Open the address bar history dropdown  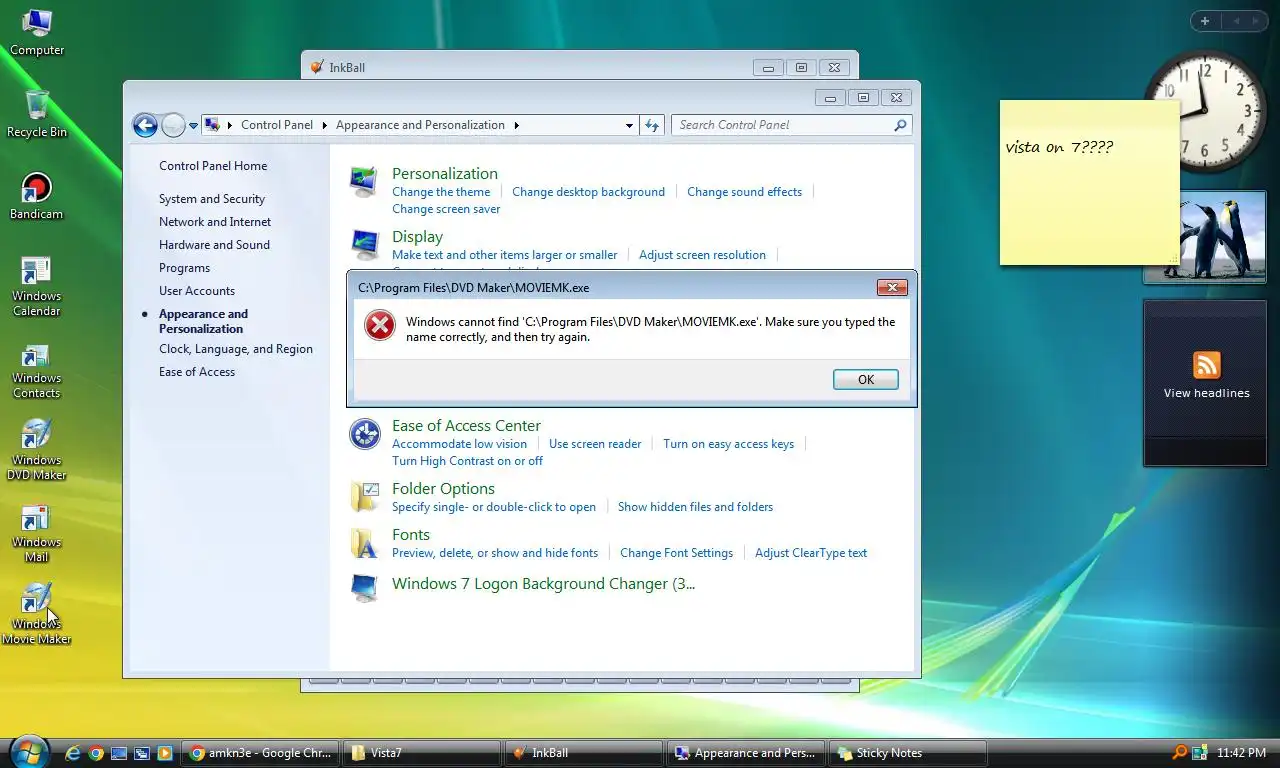point(629,125)
